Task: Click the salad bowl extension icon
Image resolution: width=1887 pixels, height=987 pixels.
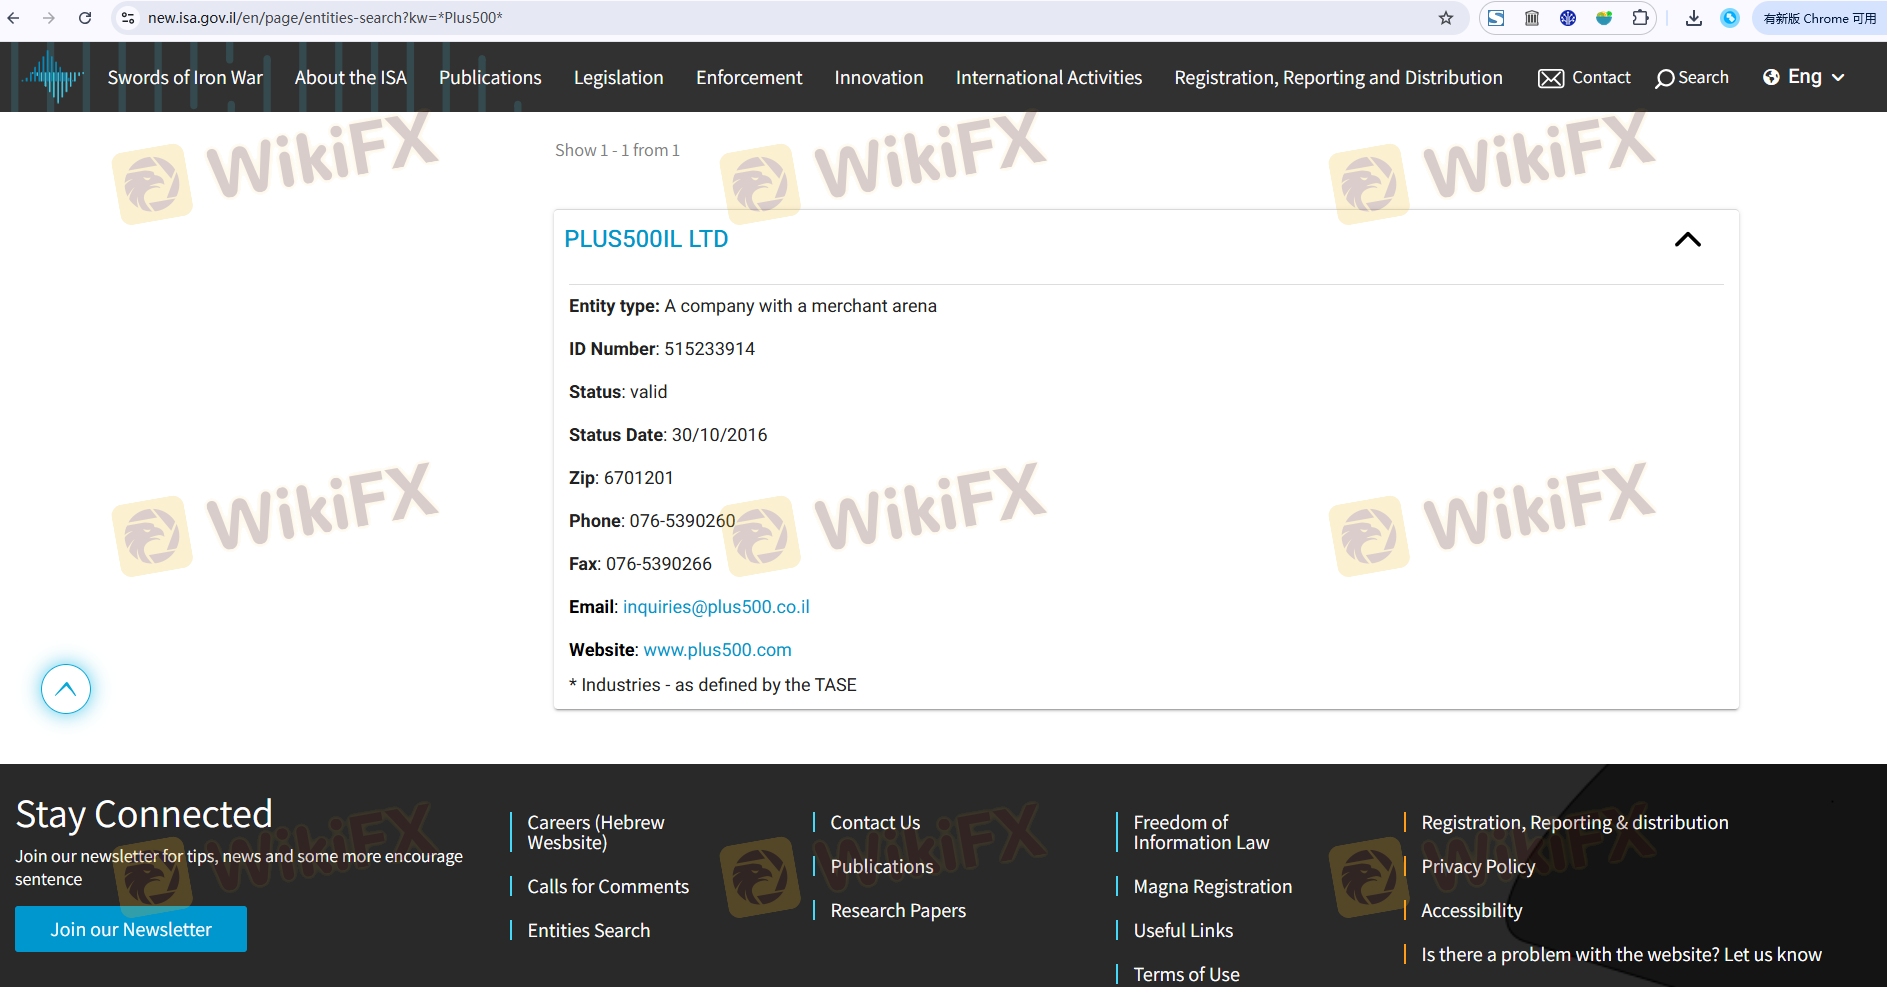Action: coord(1604,18)
